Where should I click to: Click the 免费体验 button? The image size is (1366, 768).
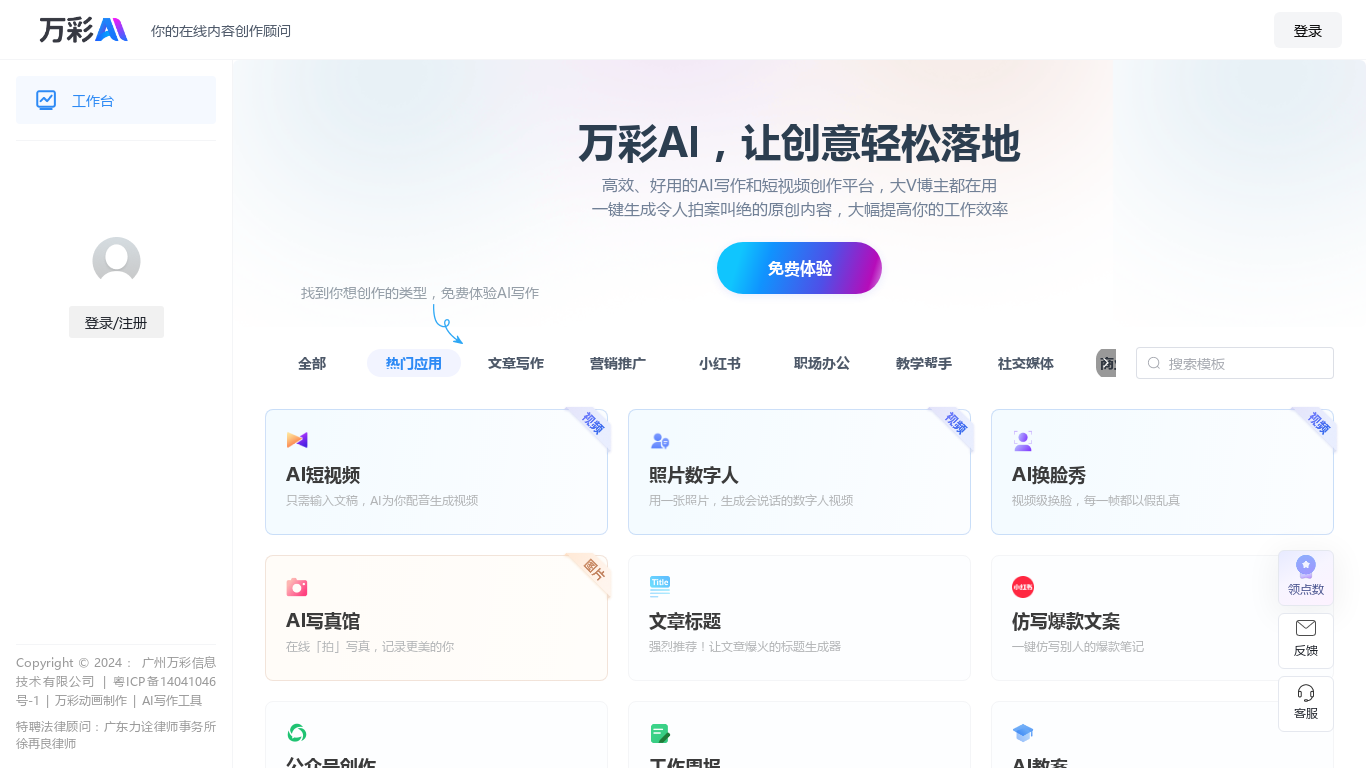click(799, 268)
